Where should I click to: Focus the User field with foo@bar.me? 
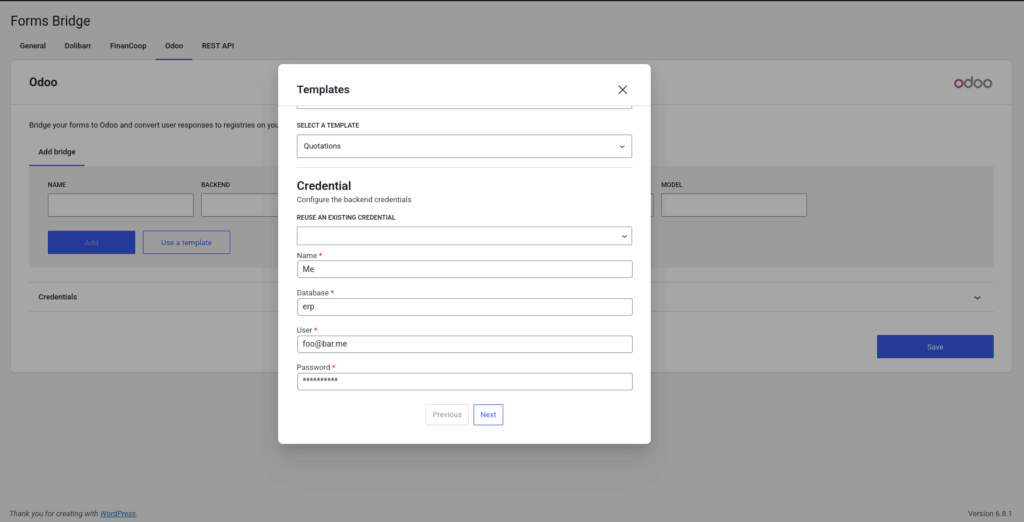(464, 344)
